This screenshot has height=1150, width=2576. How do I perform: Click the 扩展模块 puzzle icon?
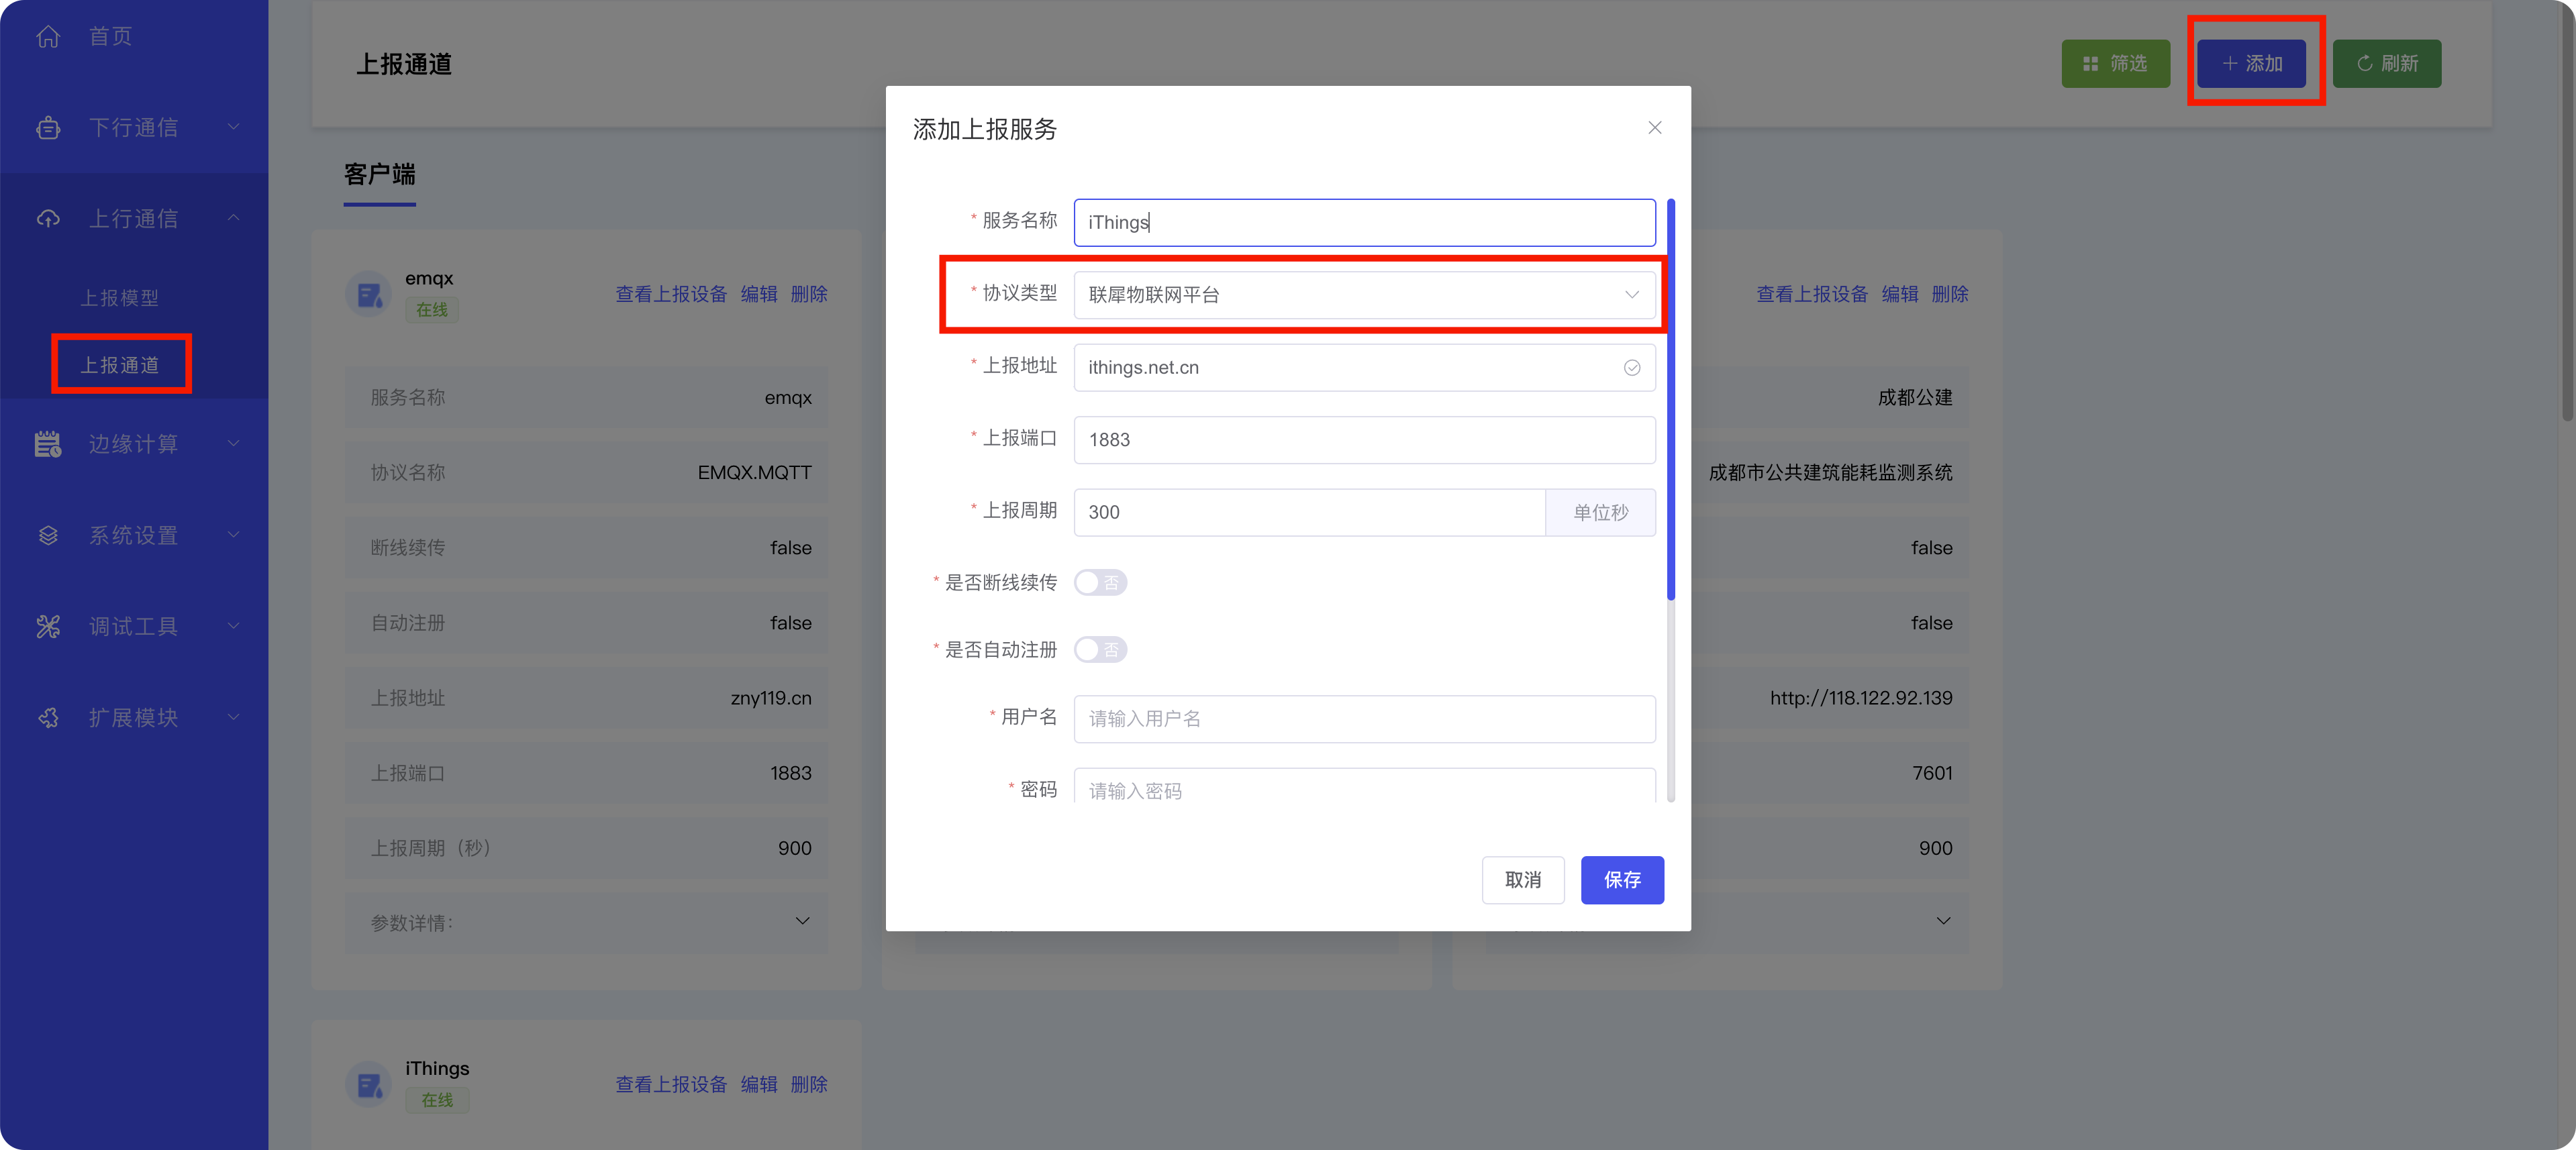pyautogui.click(x=48, y=718)
